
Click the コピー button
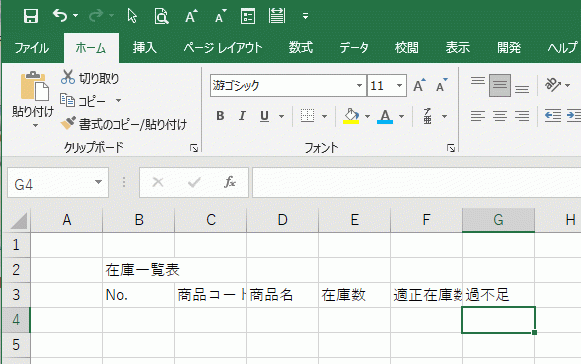click(83, 101)
